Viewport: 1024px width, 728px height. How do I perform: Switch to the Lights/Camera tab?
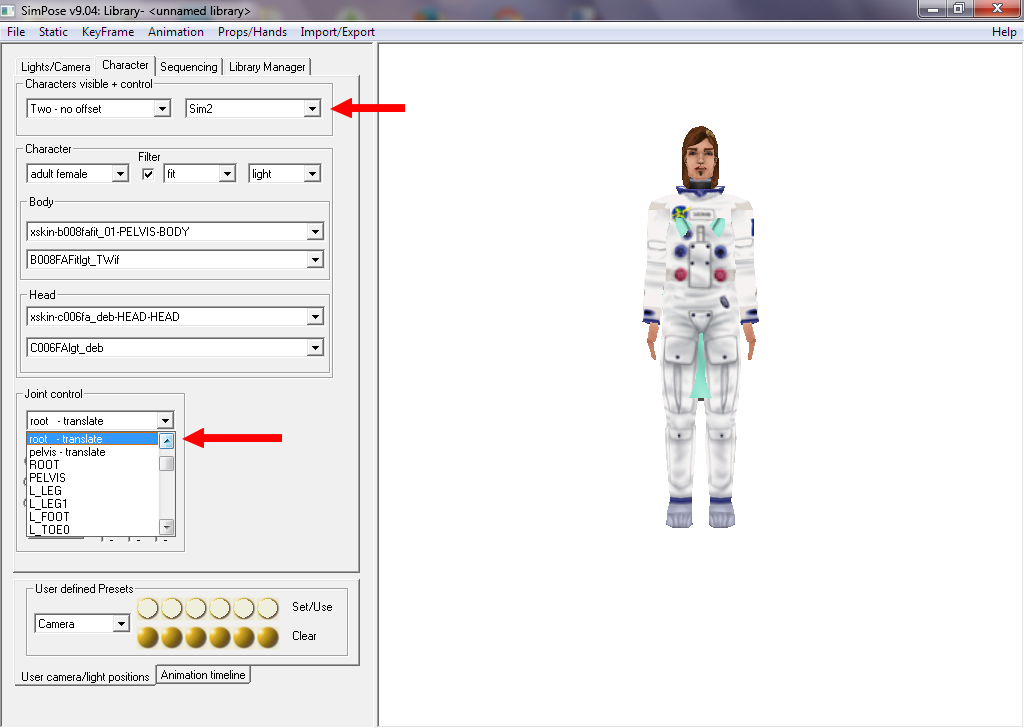tap(56, 67)
